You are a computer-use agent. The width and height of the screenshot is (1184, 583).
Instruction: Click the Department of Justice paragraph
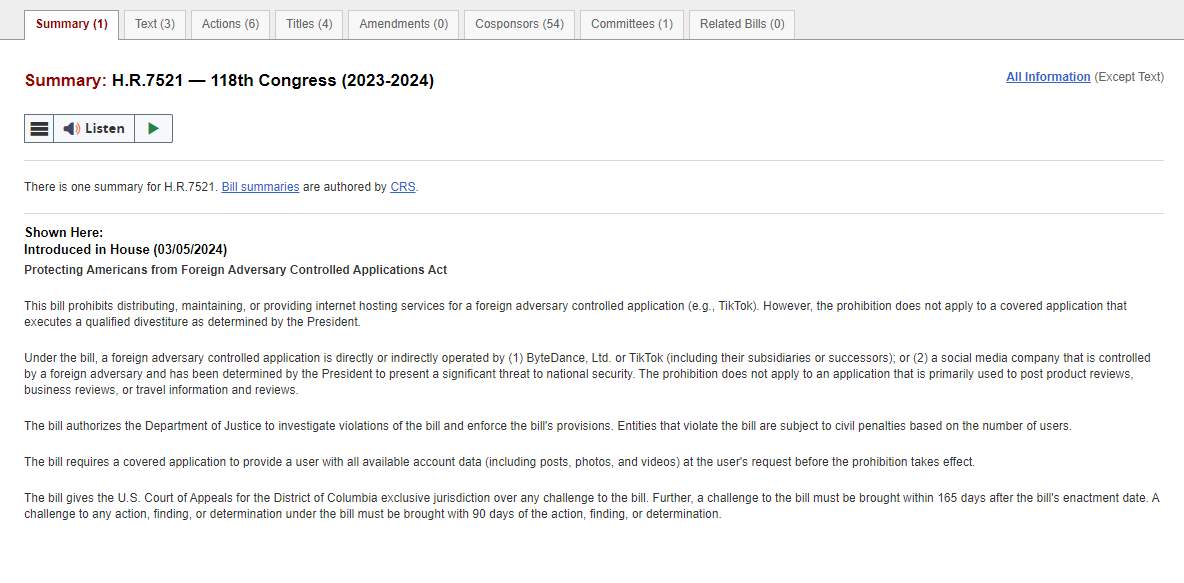tap(547, 426)
